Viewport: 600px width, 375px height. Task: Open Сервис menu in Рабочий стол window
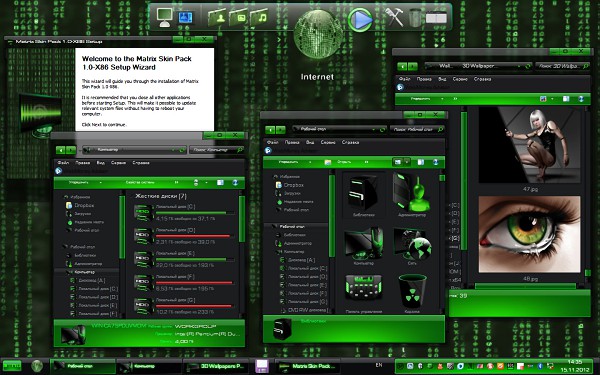328,142
